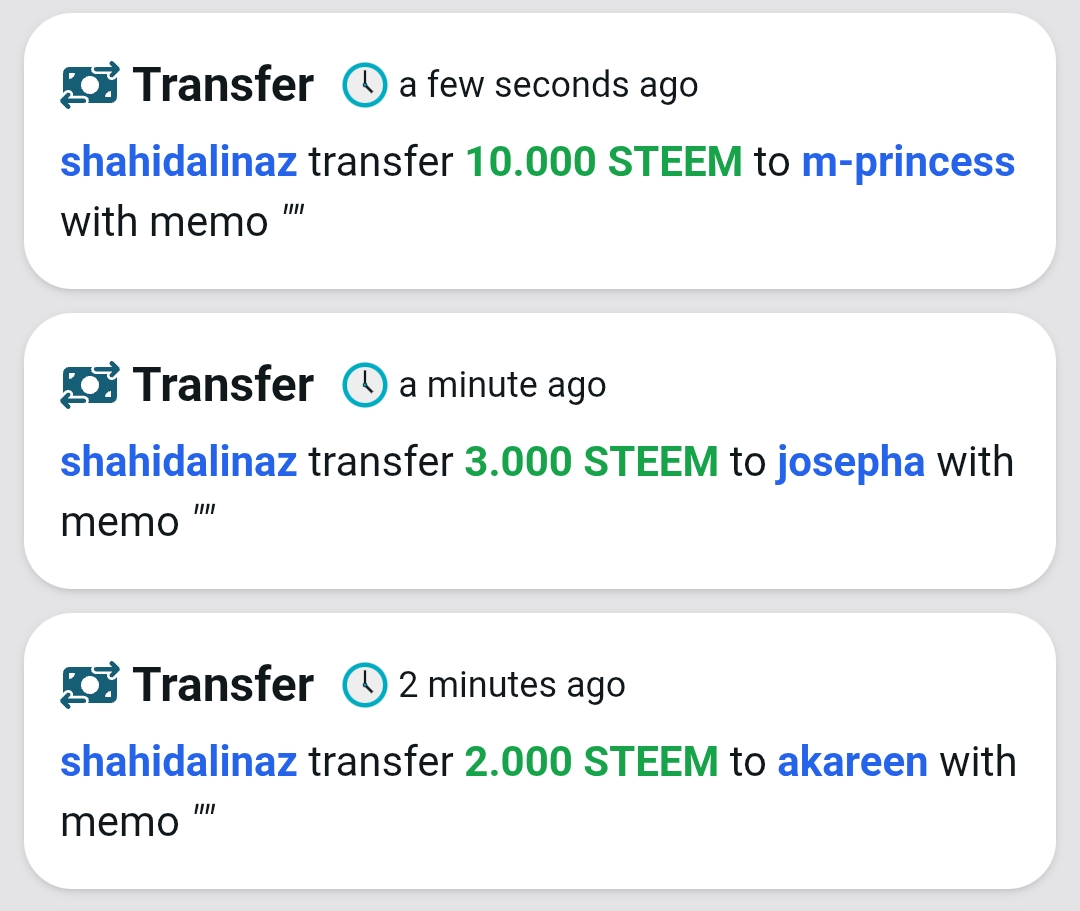Click the 2.000 STEEM amount
Image resolution: width=1080 pixels, height=911 pixels.
(592, 761)
